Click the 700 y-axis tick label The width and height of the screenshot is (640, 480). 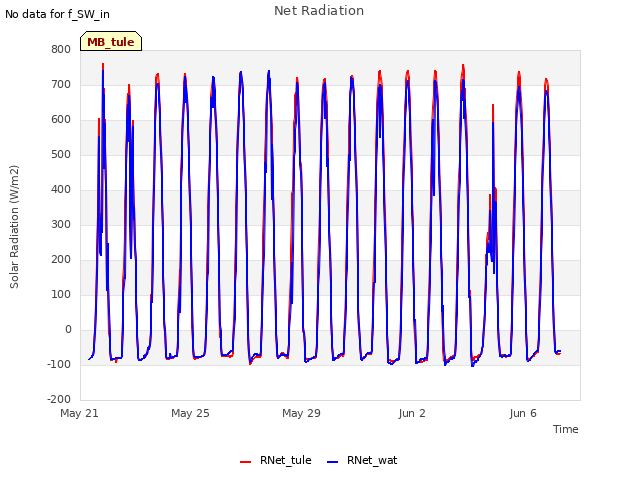pos(61,84)
